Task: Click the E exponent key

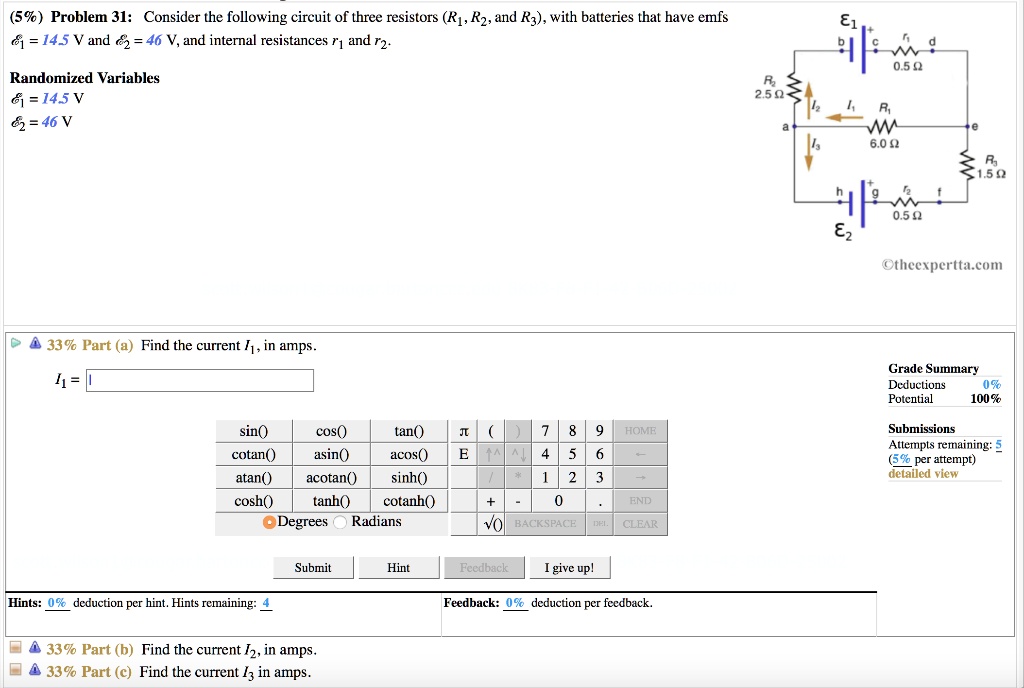Action: (463, 454)
